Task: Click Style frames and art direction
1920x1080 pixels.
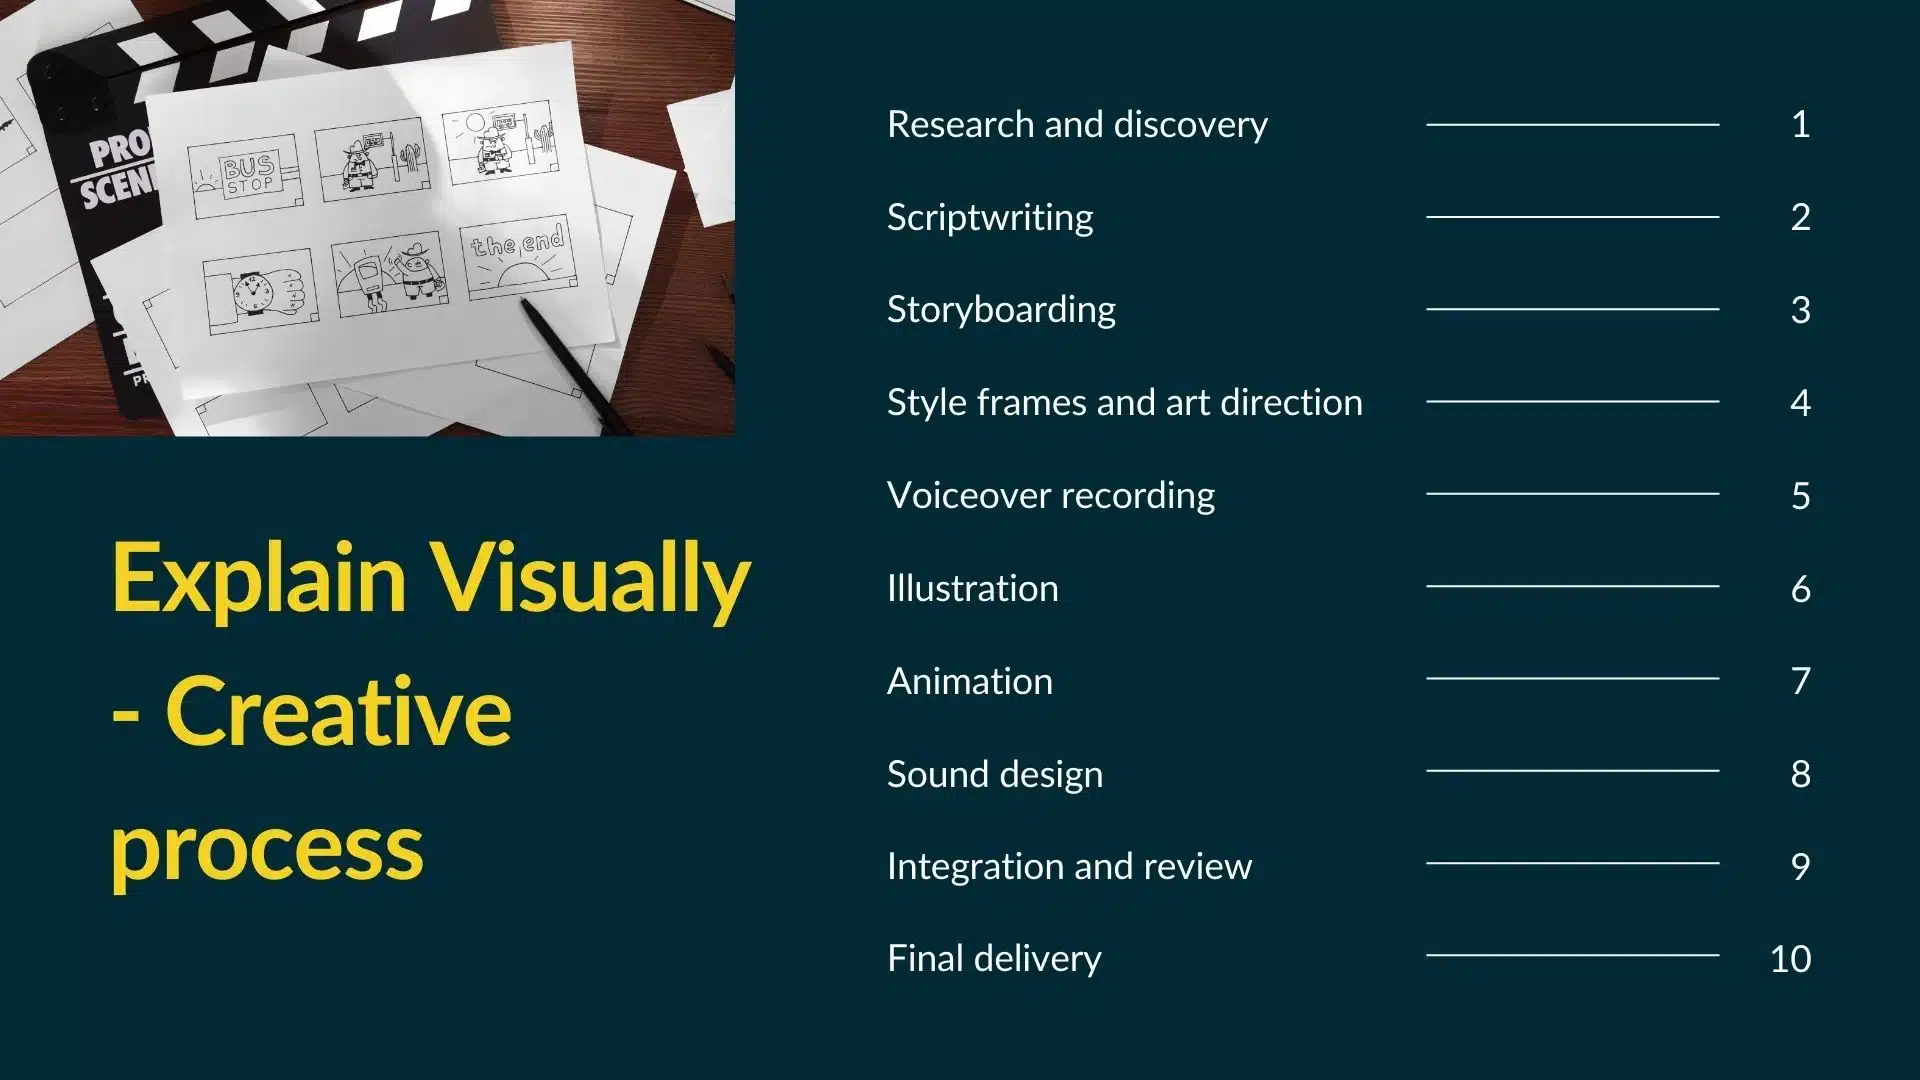Action: click(x=1124, y=402)
